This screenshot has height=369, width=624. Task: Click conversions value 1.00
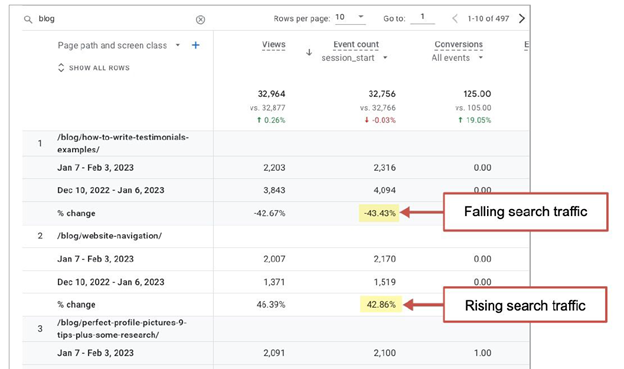[x=482, y=353]
